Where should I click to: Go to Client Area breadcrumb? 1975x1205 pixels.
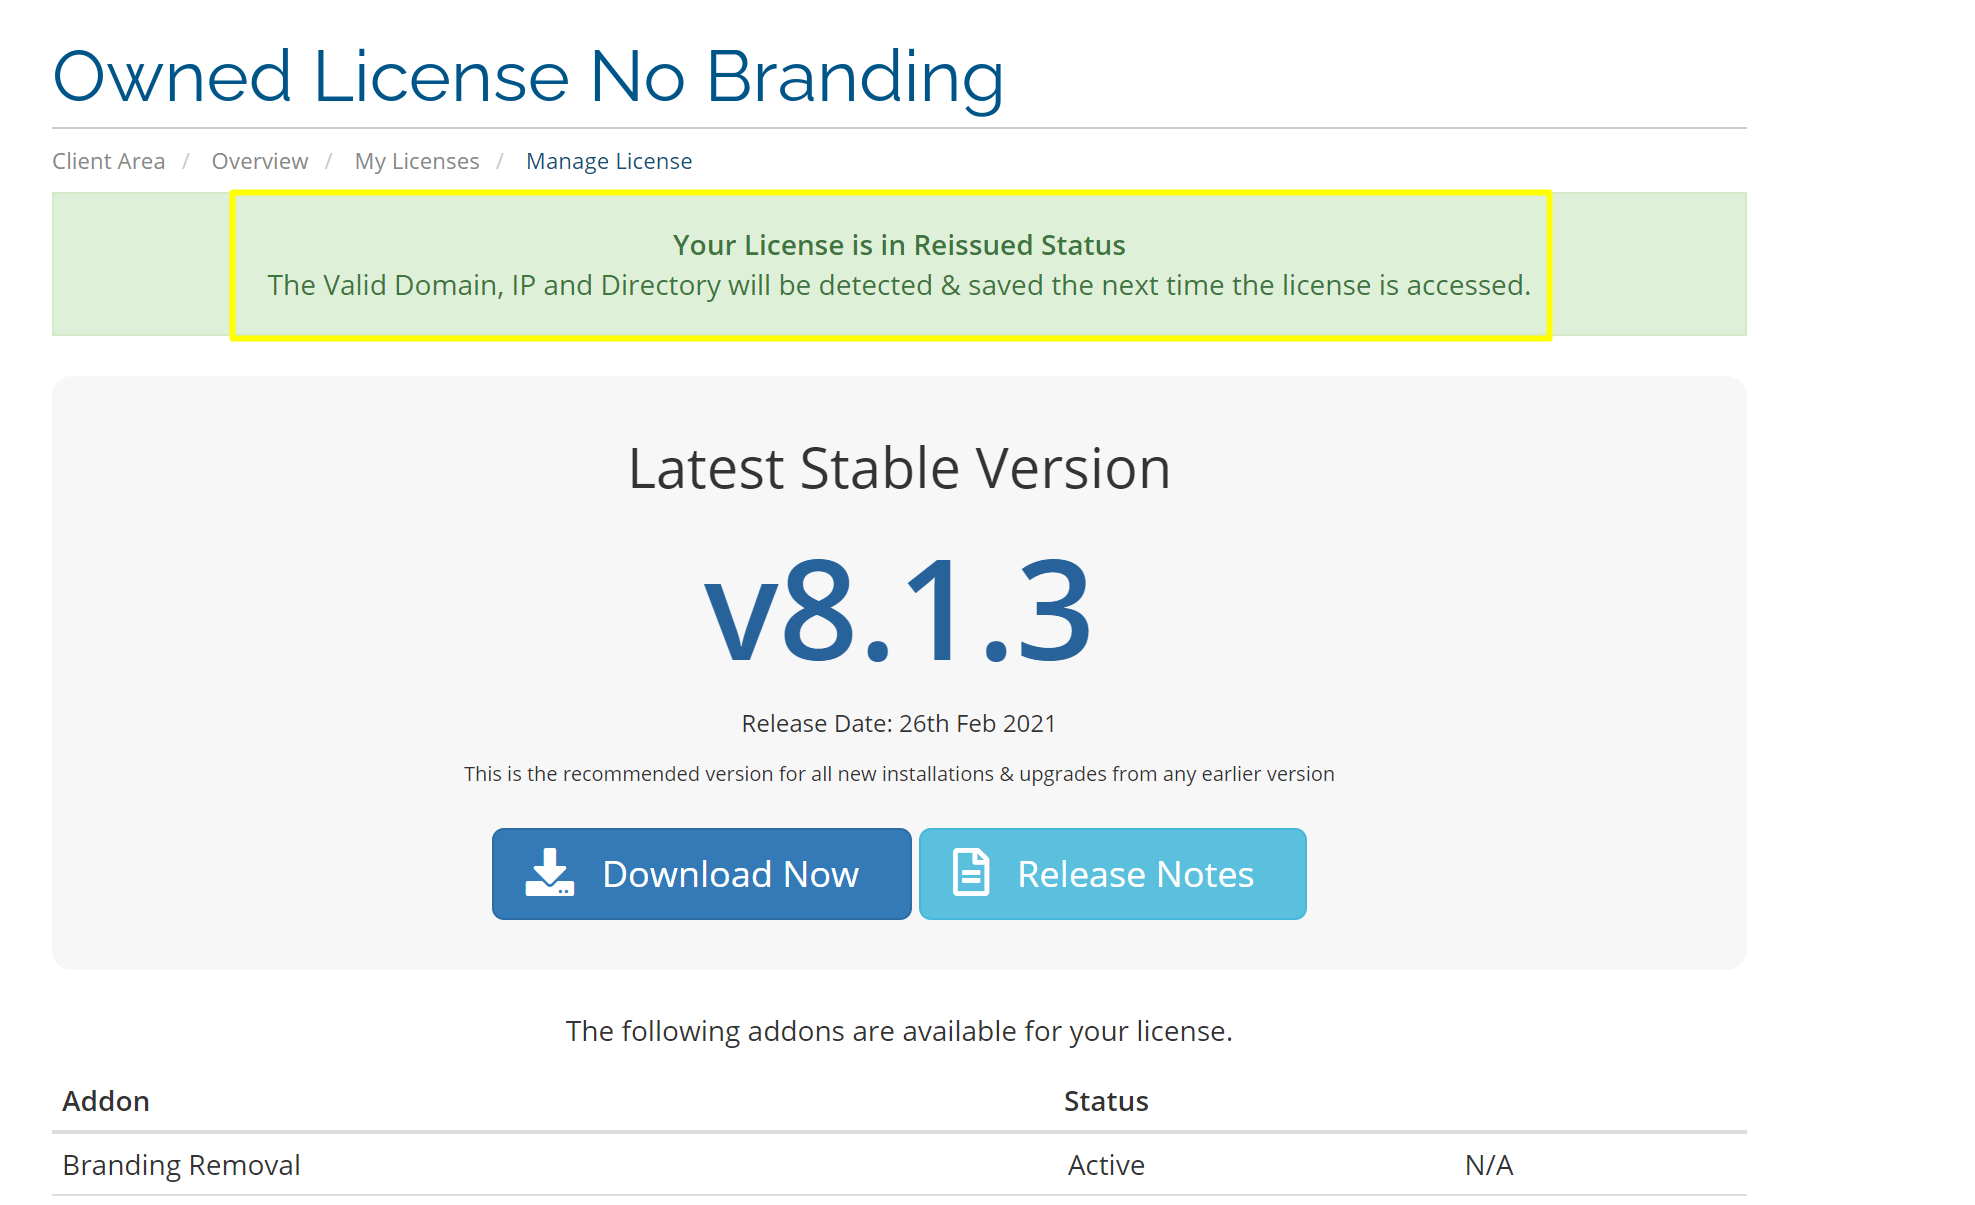[x=108, y=161]
